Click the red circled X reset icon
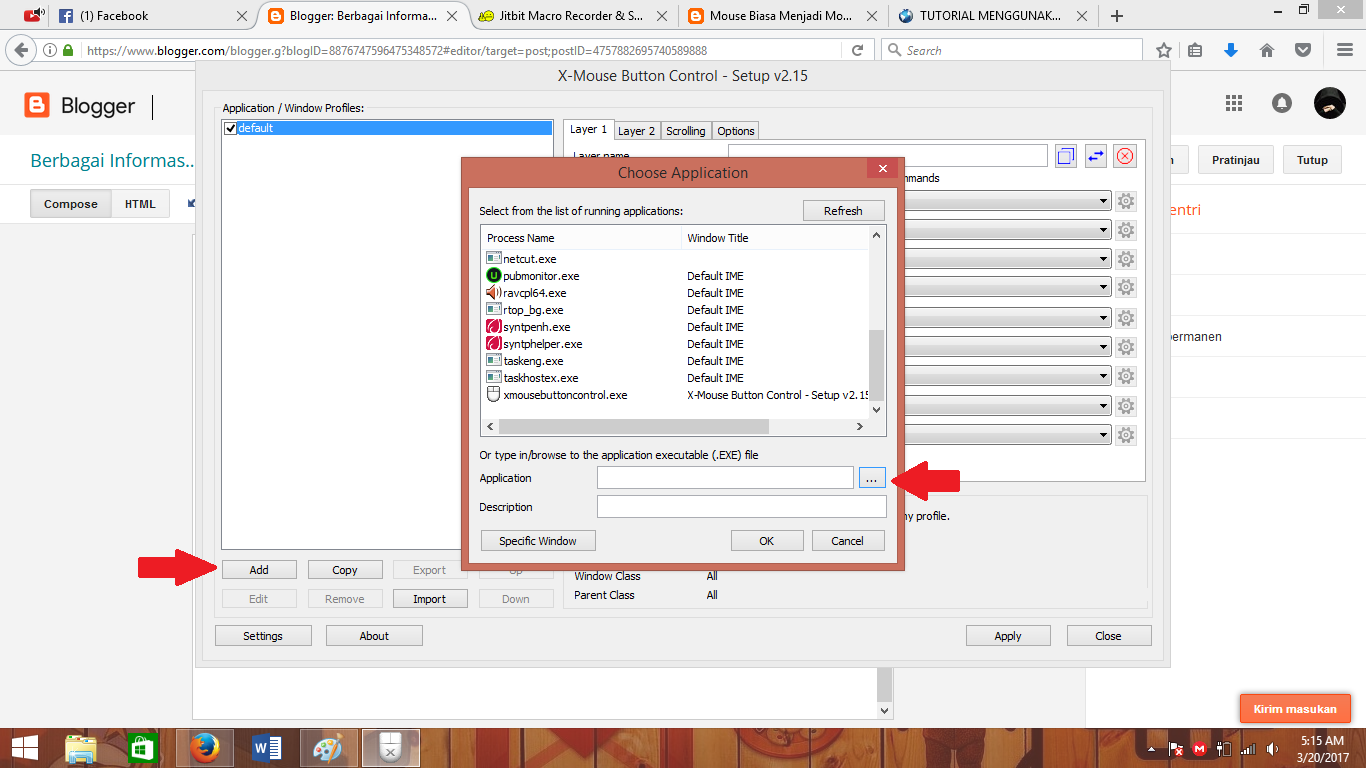This screenshot has width=1366, height=768. coord(1125,156)
